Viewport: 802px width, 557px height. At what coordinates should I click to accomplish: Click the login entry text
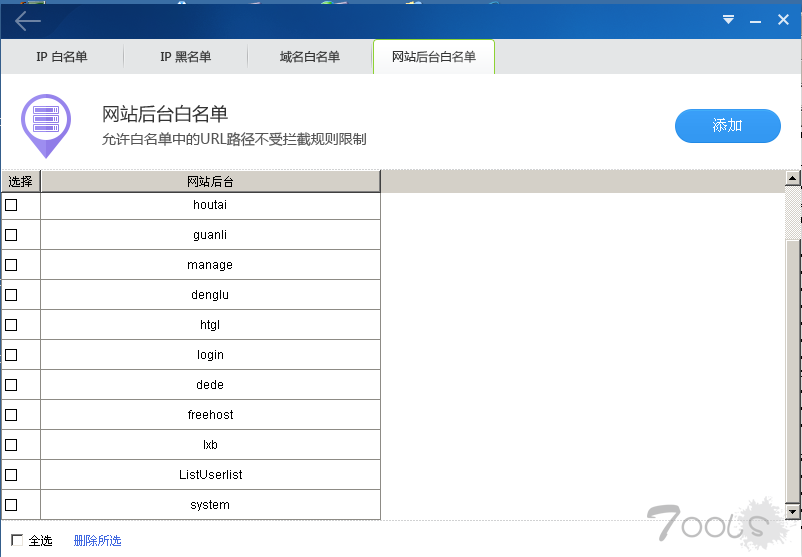pyautogui.click(x=210, y=355)
